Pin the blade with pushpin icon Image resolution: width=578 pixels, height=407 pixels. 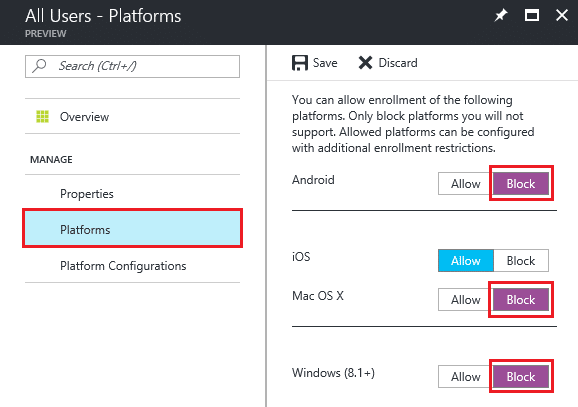(x=500, y=15)
